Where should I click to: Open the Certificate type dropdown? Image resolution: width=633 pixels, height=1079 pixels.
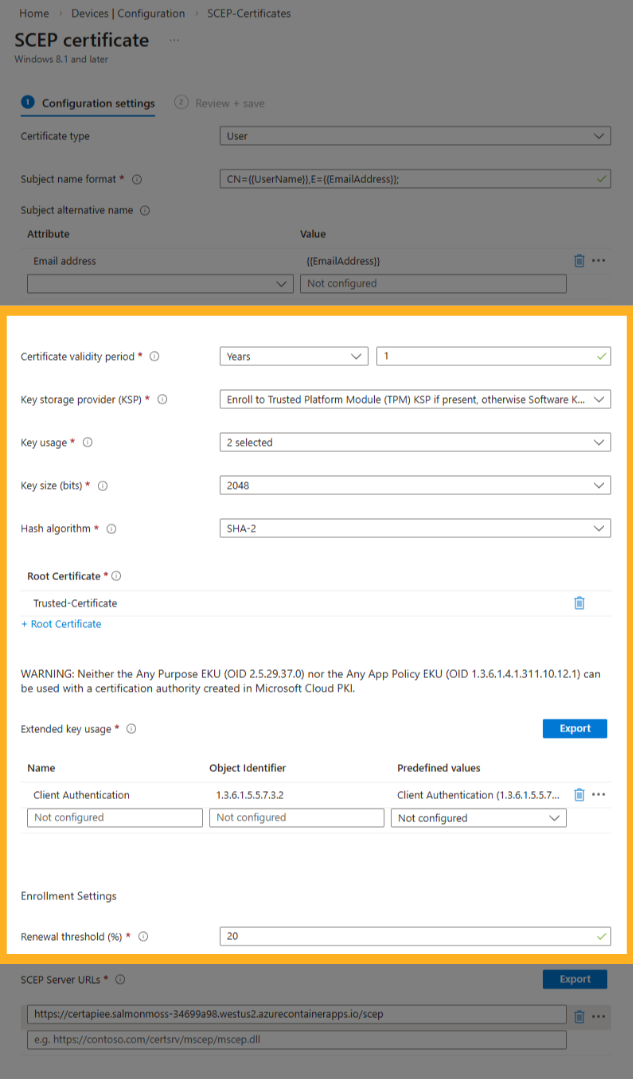(x=414, y=135)
